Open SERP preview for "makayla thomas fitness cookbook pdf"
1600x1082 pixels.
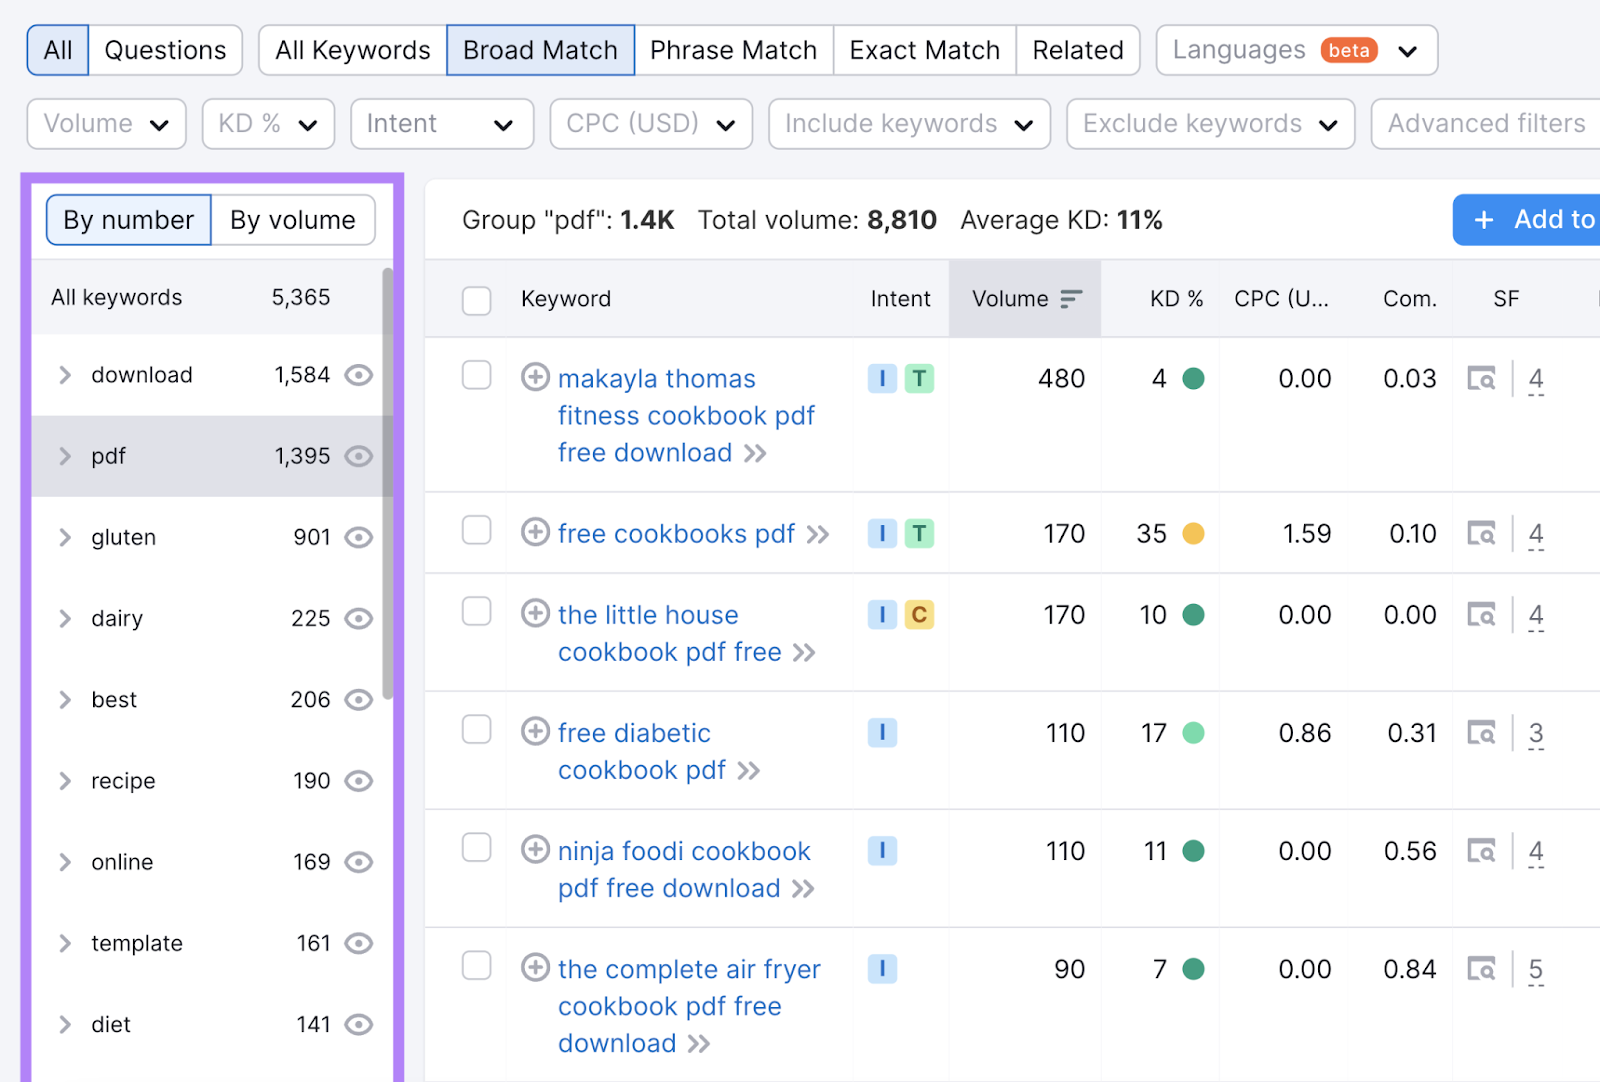(x=1482, y=378)
